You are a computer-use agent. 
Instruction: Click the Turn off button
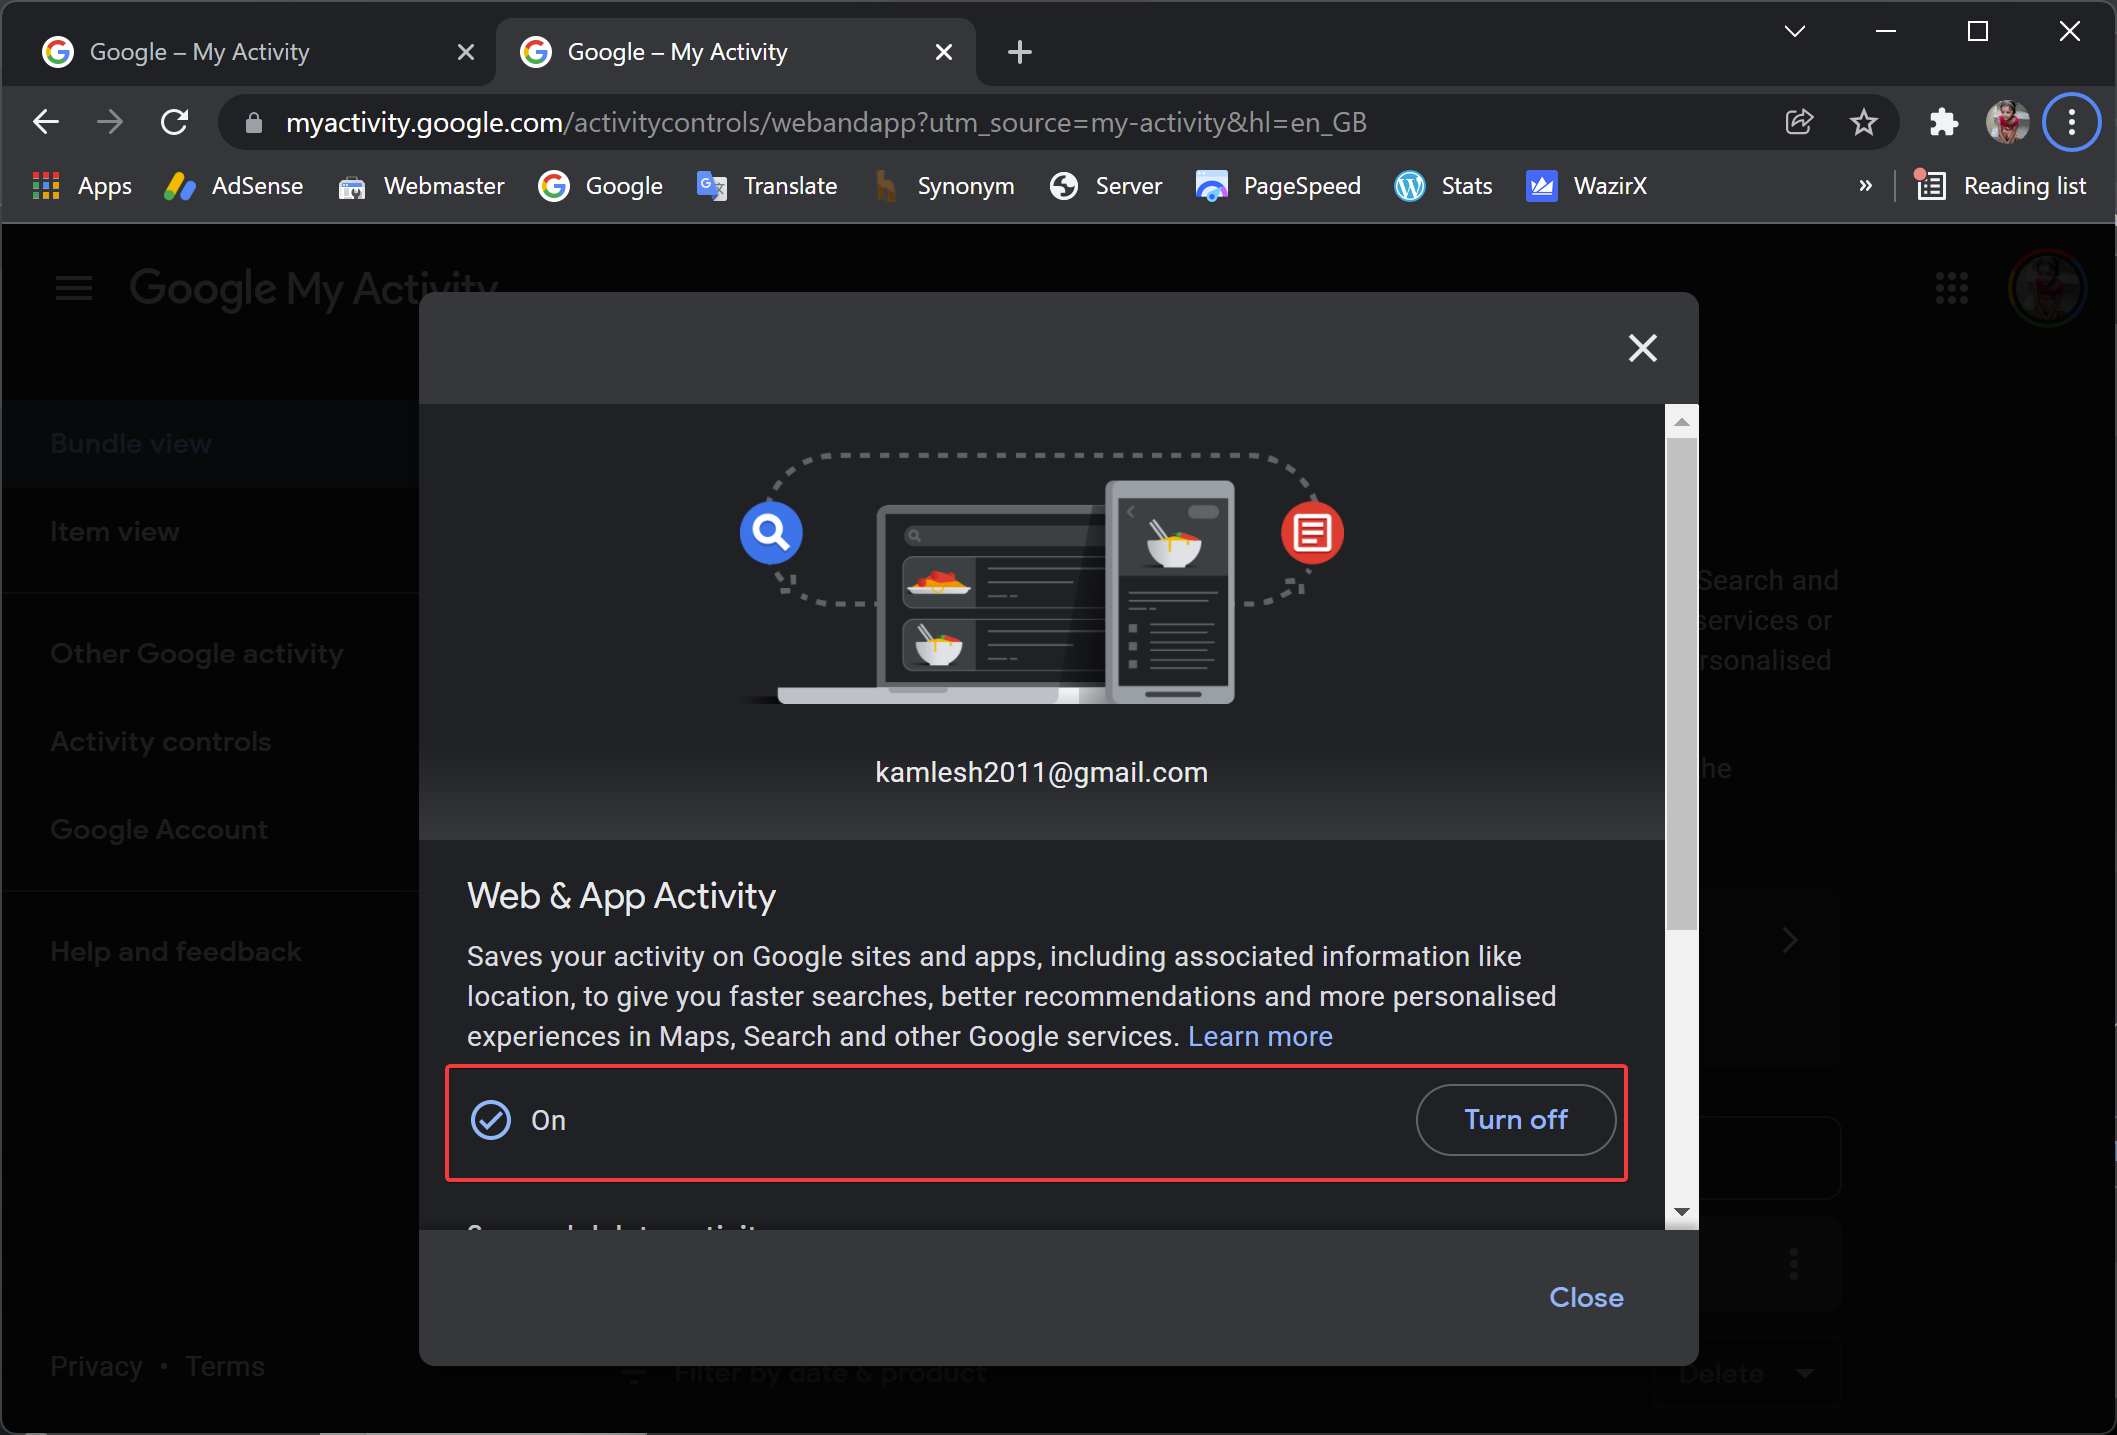click(x=1516, y=1120)
